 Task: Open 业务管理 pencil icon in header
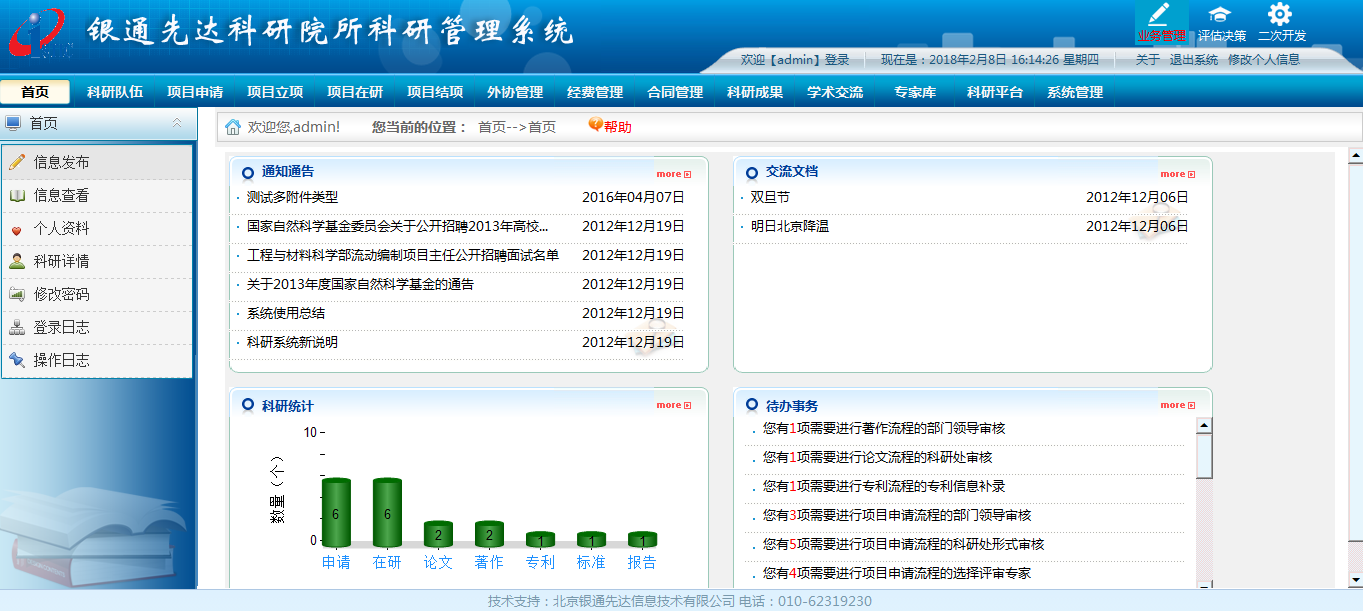[1160, 14]
